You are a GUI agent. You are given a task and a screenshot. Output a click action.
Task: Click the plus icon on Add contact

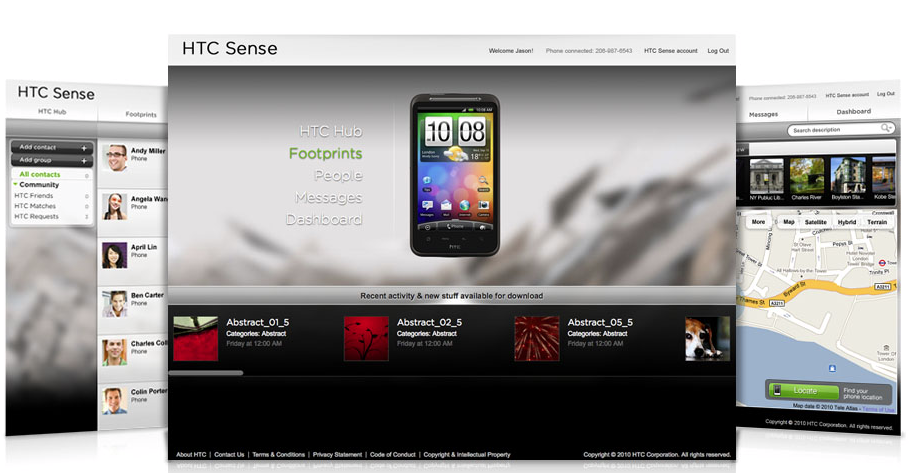click(84, 149)
